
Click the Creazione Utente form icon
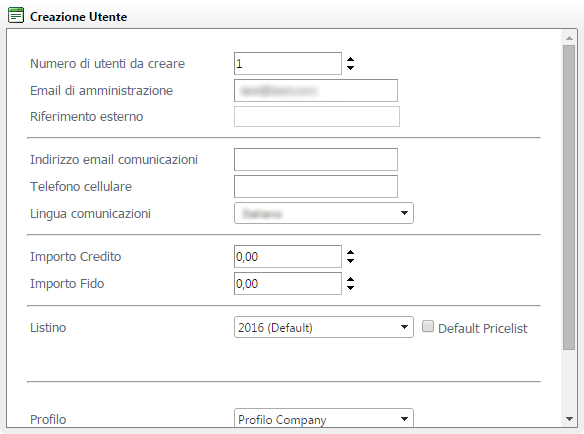click(16, 16)
